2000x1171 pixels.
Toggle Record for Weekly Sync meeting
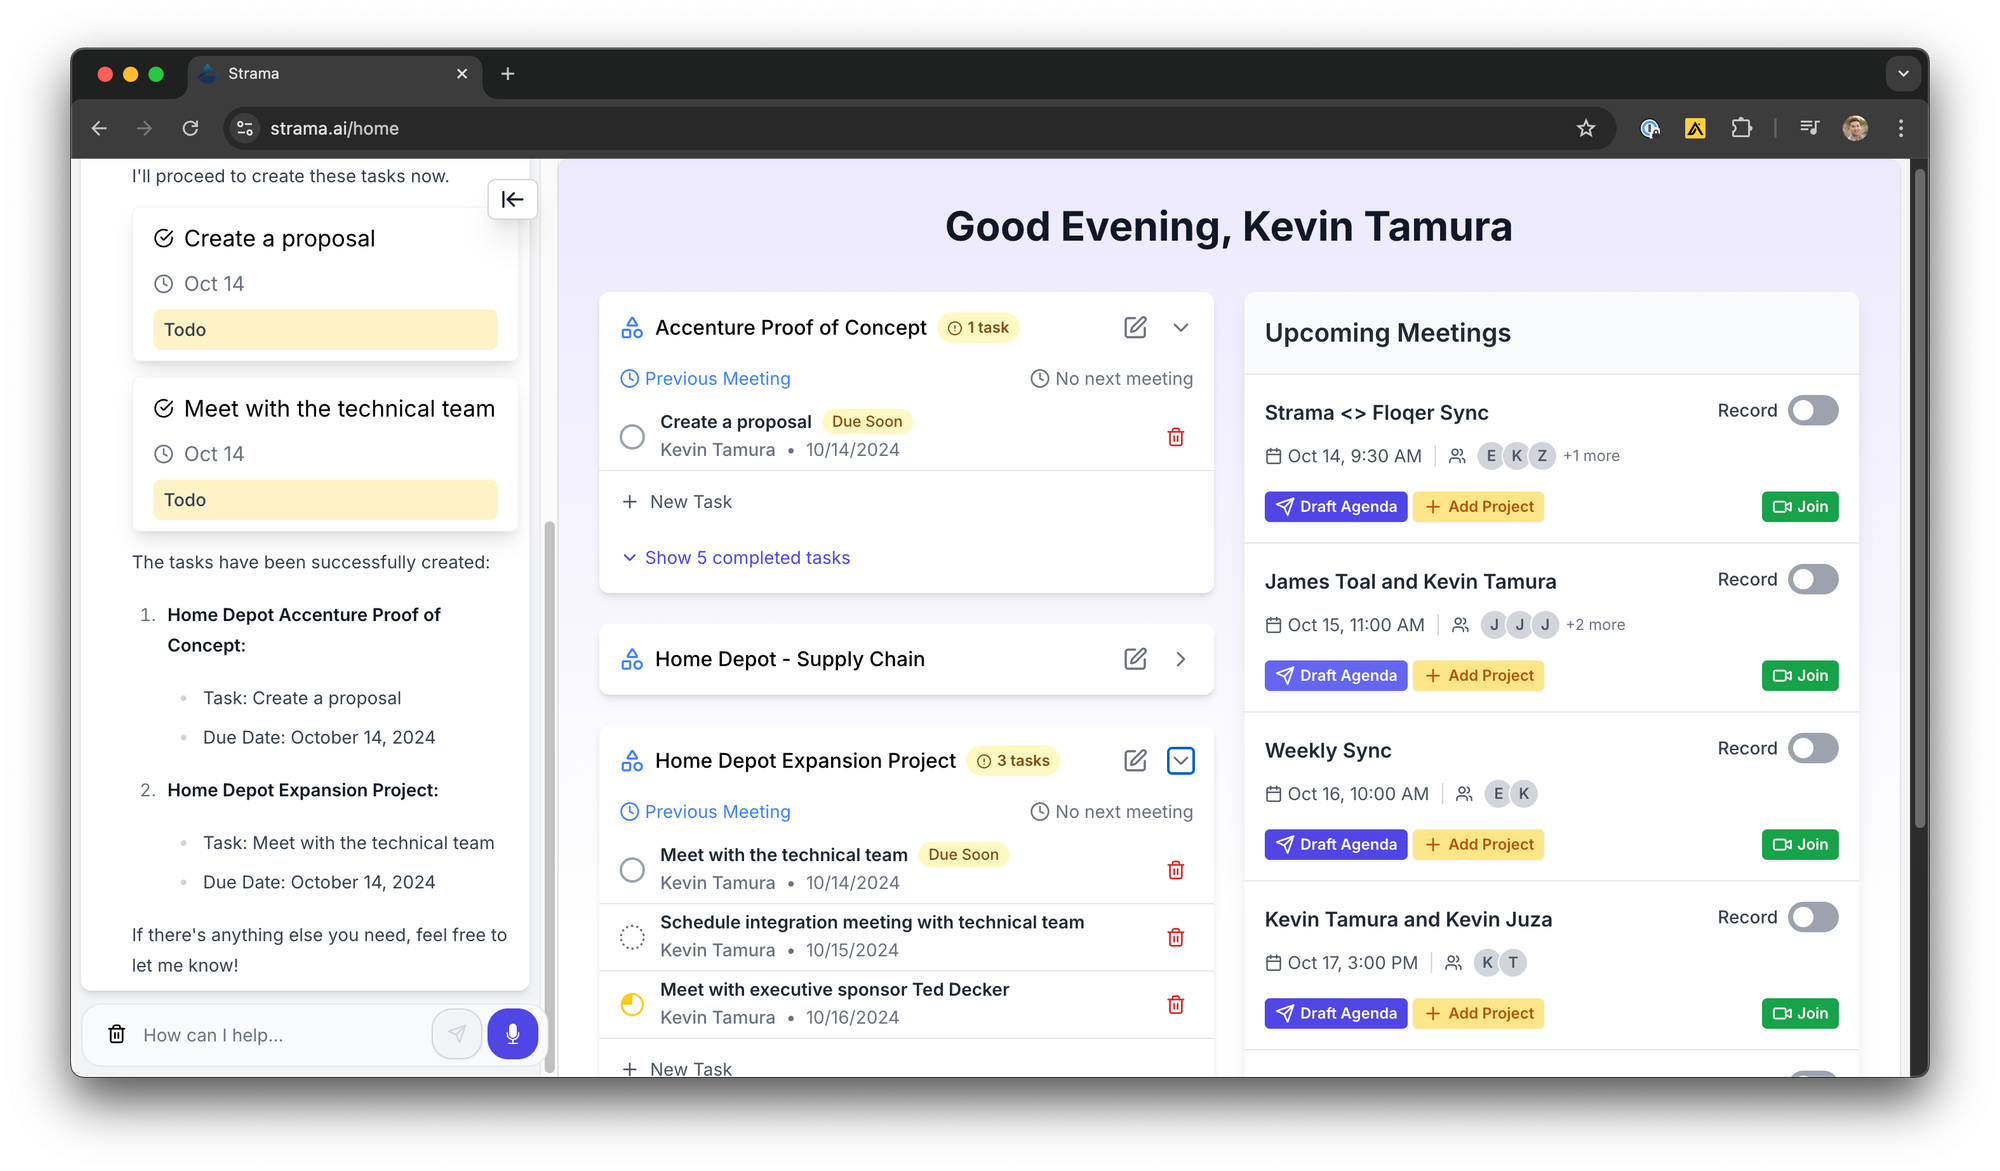click(x=1812, y=749)
